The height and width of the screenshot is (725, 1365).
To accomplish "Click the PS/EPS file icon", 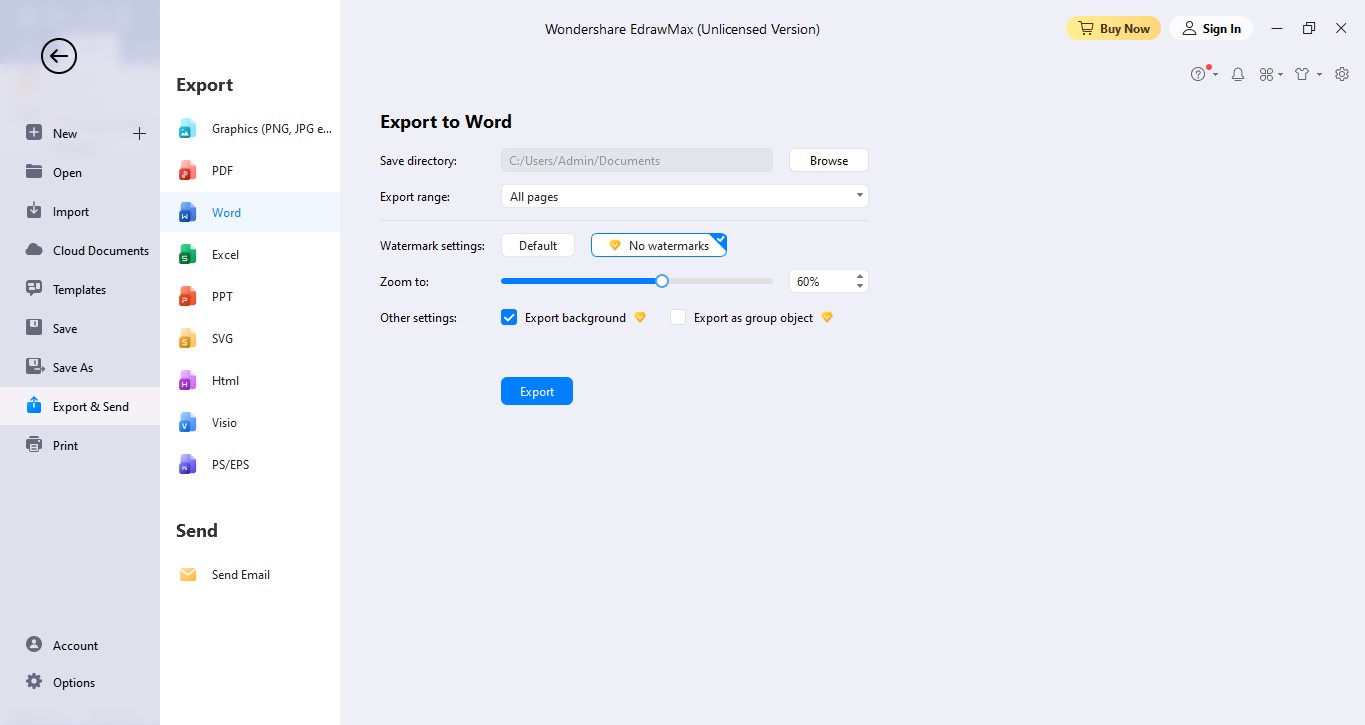I will (187, 465).
